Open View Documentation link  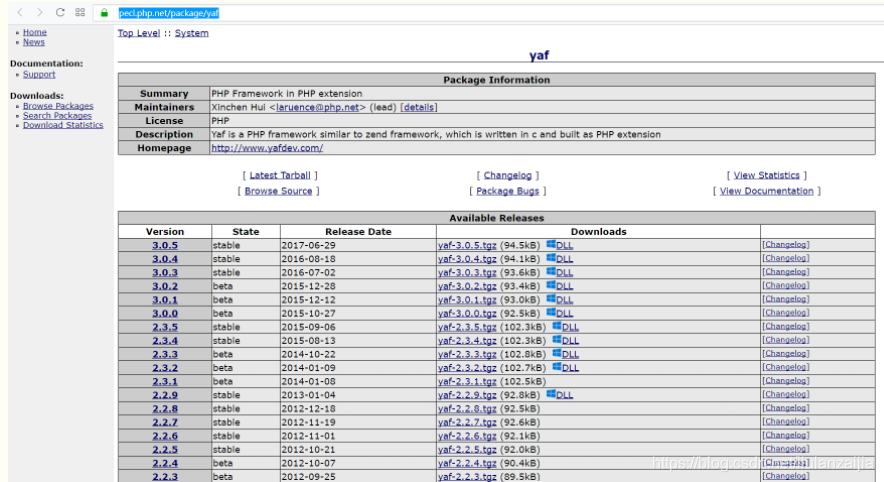tap(767, 191)
